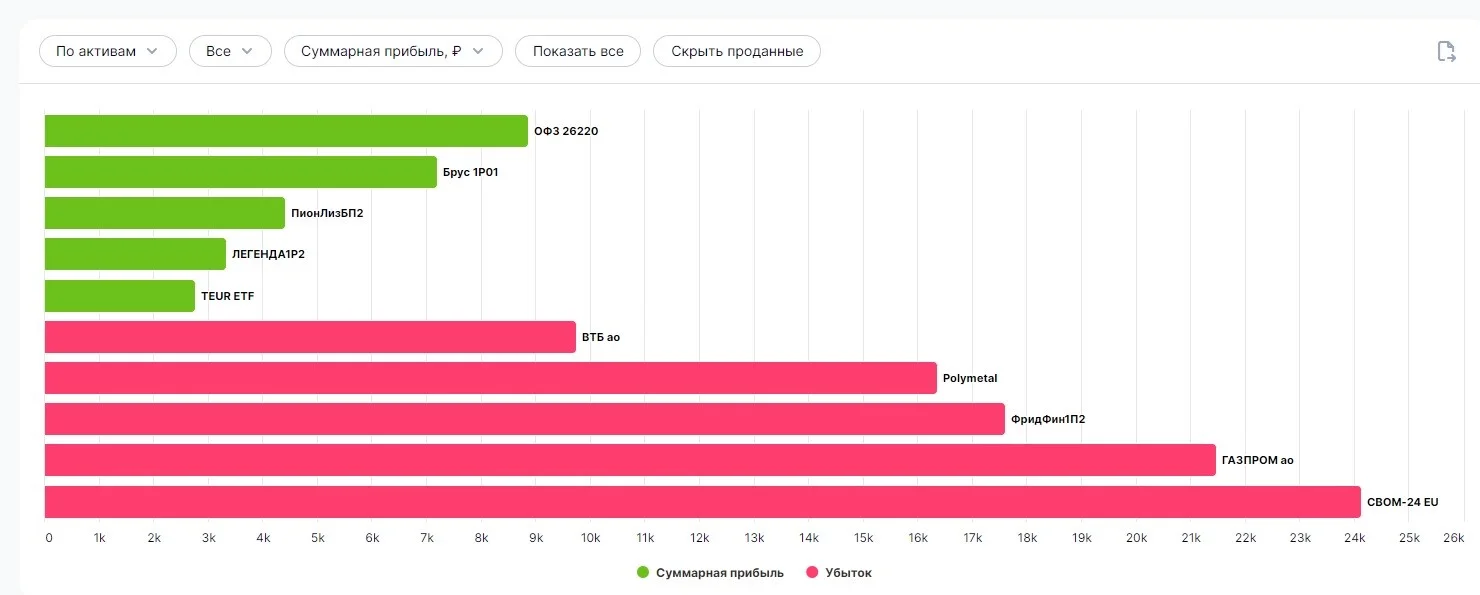
Task: Click the "ПионЛизБП2" bar label
Action: coord(327,213)
